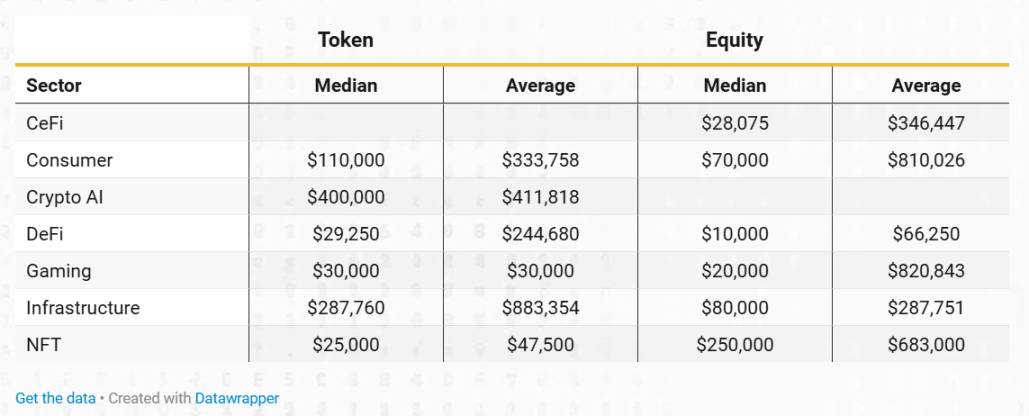
Task: Select the Gaming row label
Action: tap(58, 271)
